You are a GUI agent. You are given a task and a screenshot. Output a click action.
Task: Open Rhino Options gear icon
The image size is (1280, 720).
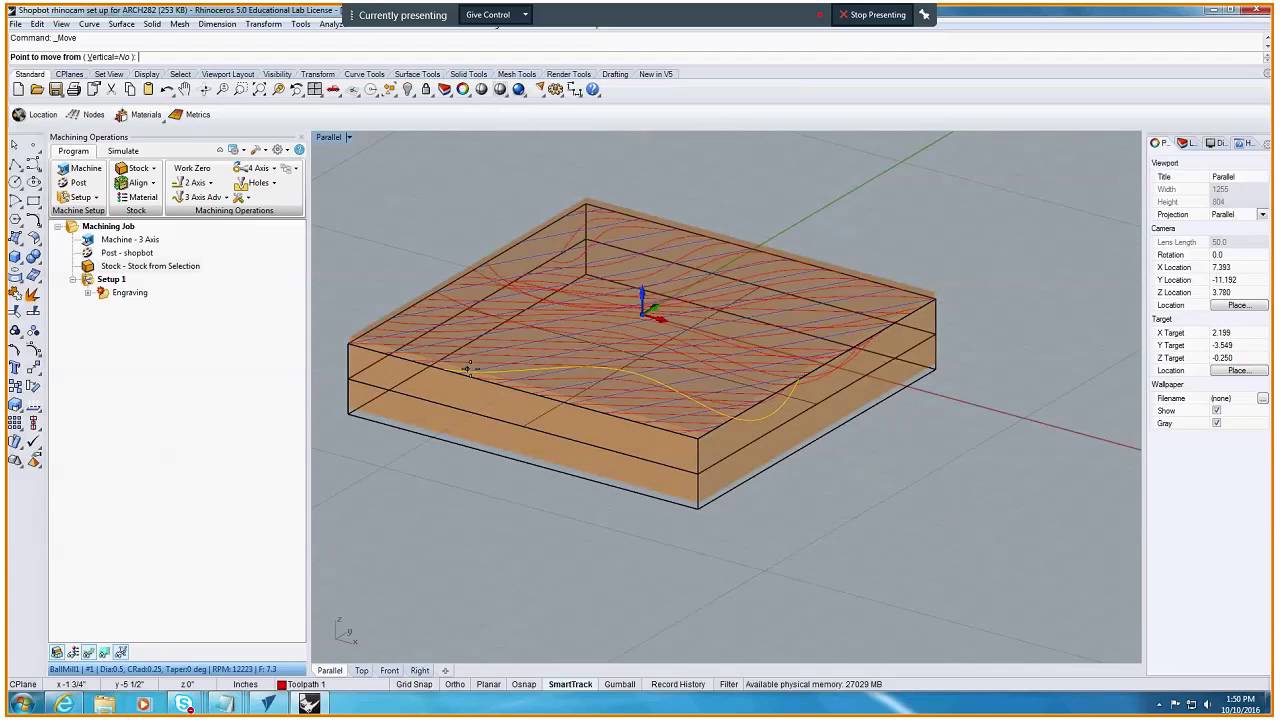tap(556, 90)
